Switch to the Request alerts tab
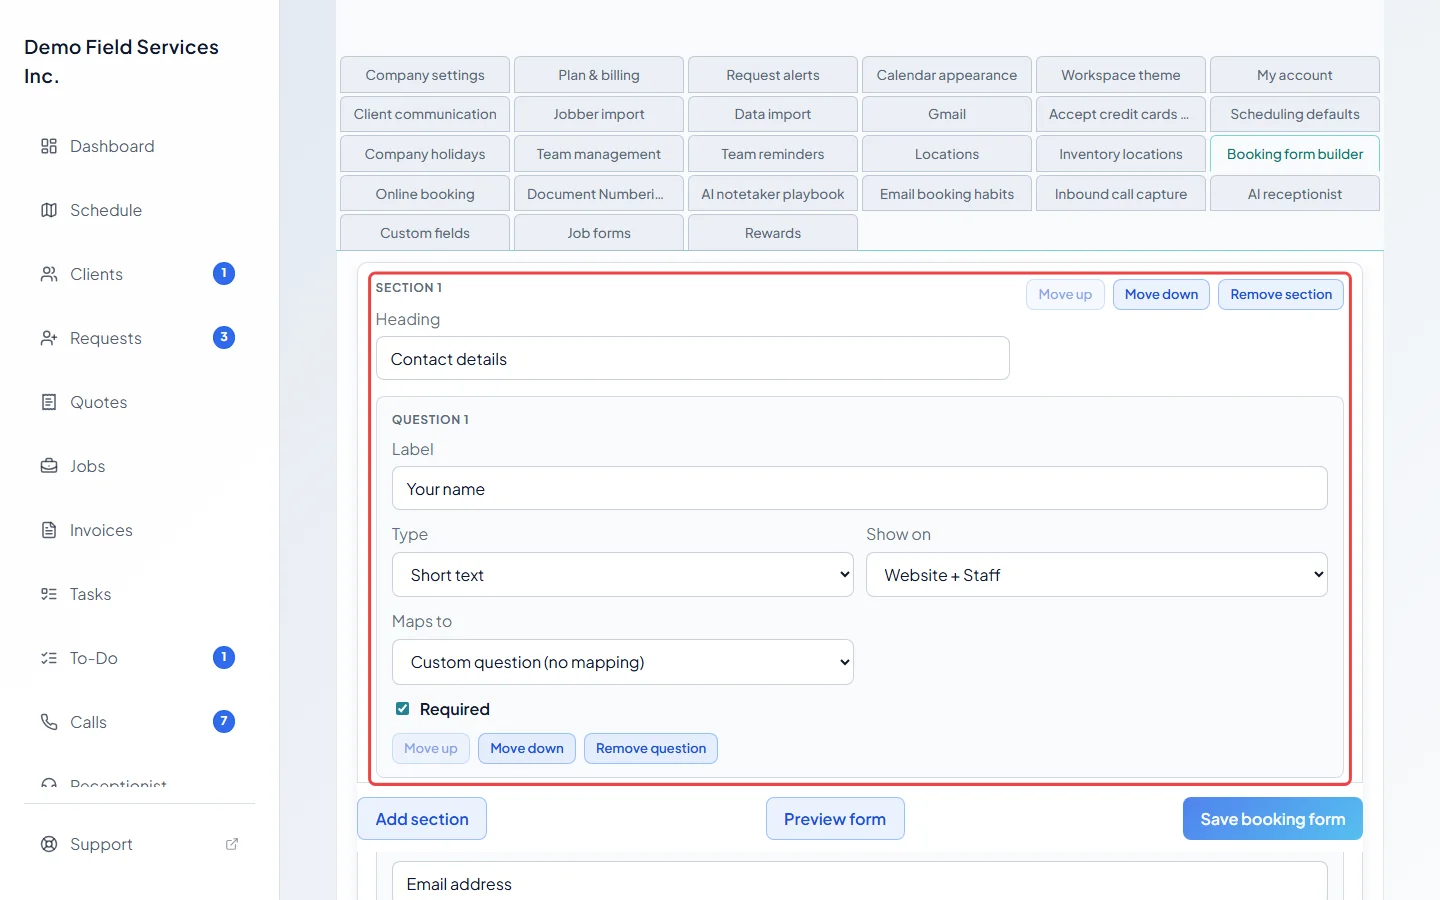Image resolution: width=1440 pixels, height=900 pixels. (773, 75)
